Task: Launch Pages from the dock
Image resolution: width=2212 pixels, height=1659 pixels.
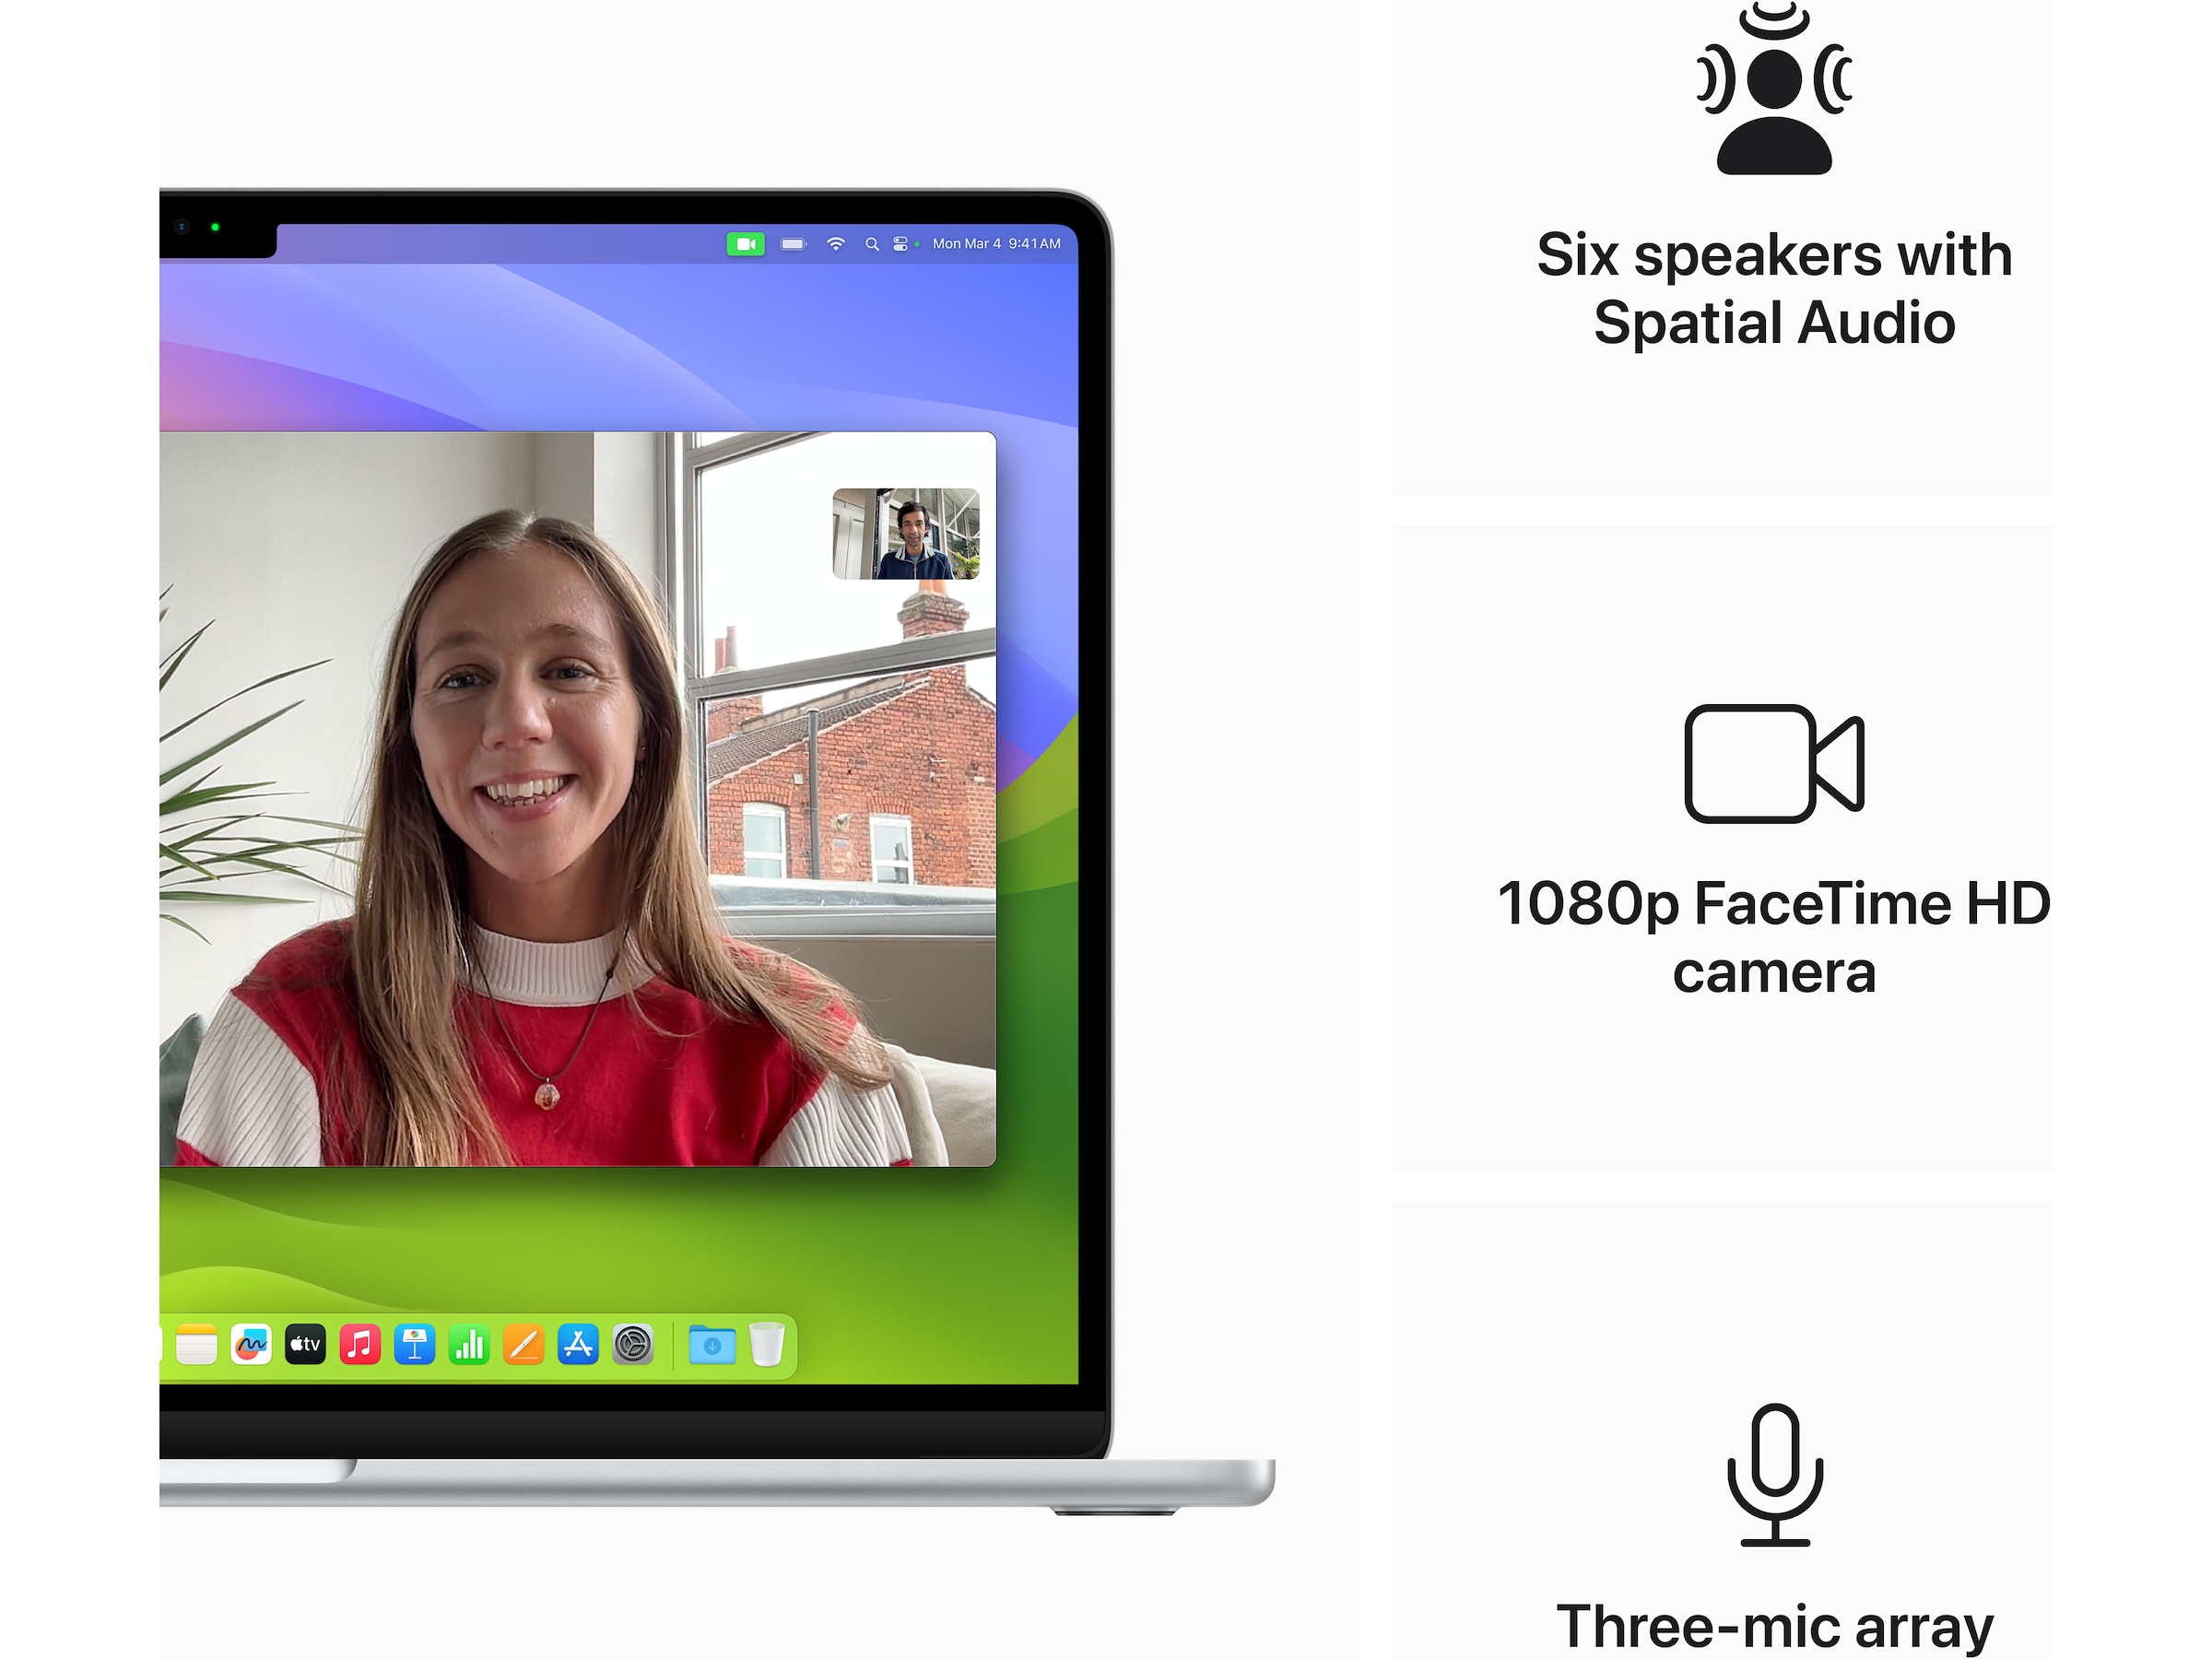Action: coord(523,1345)
